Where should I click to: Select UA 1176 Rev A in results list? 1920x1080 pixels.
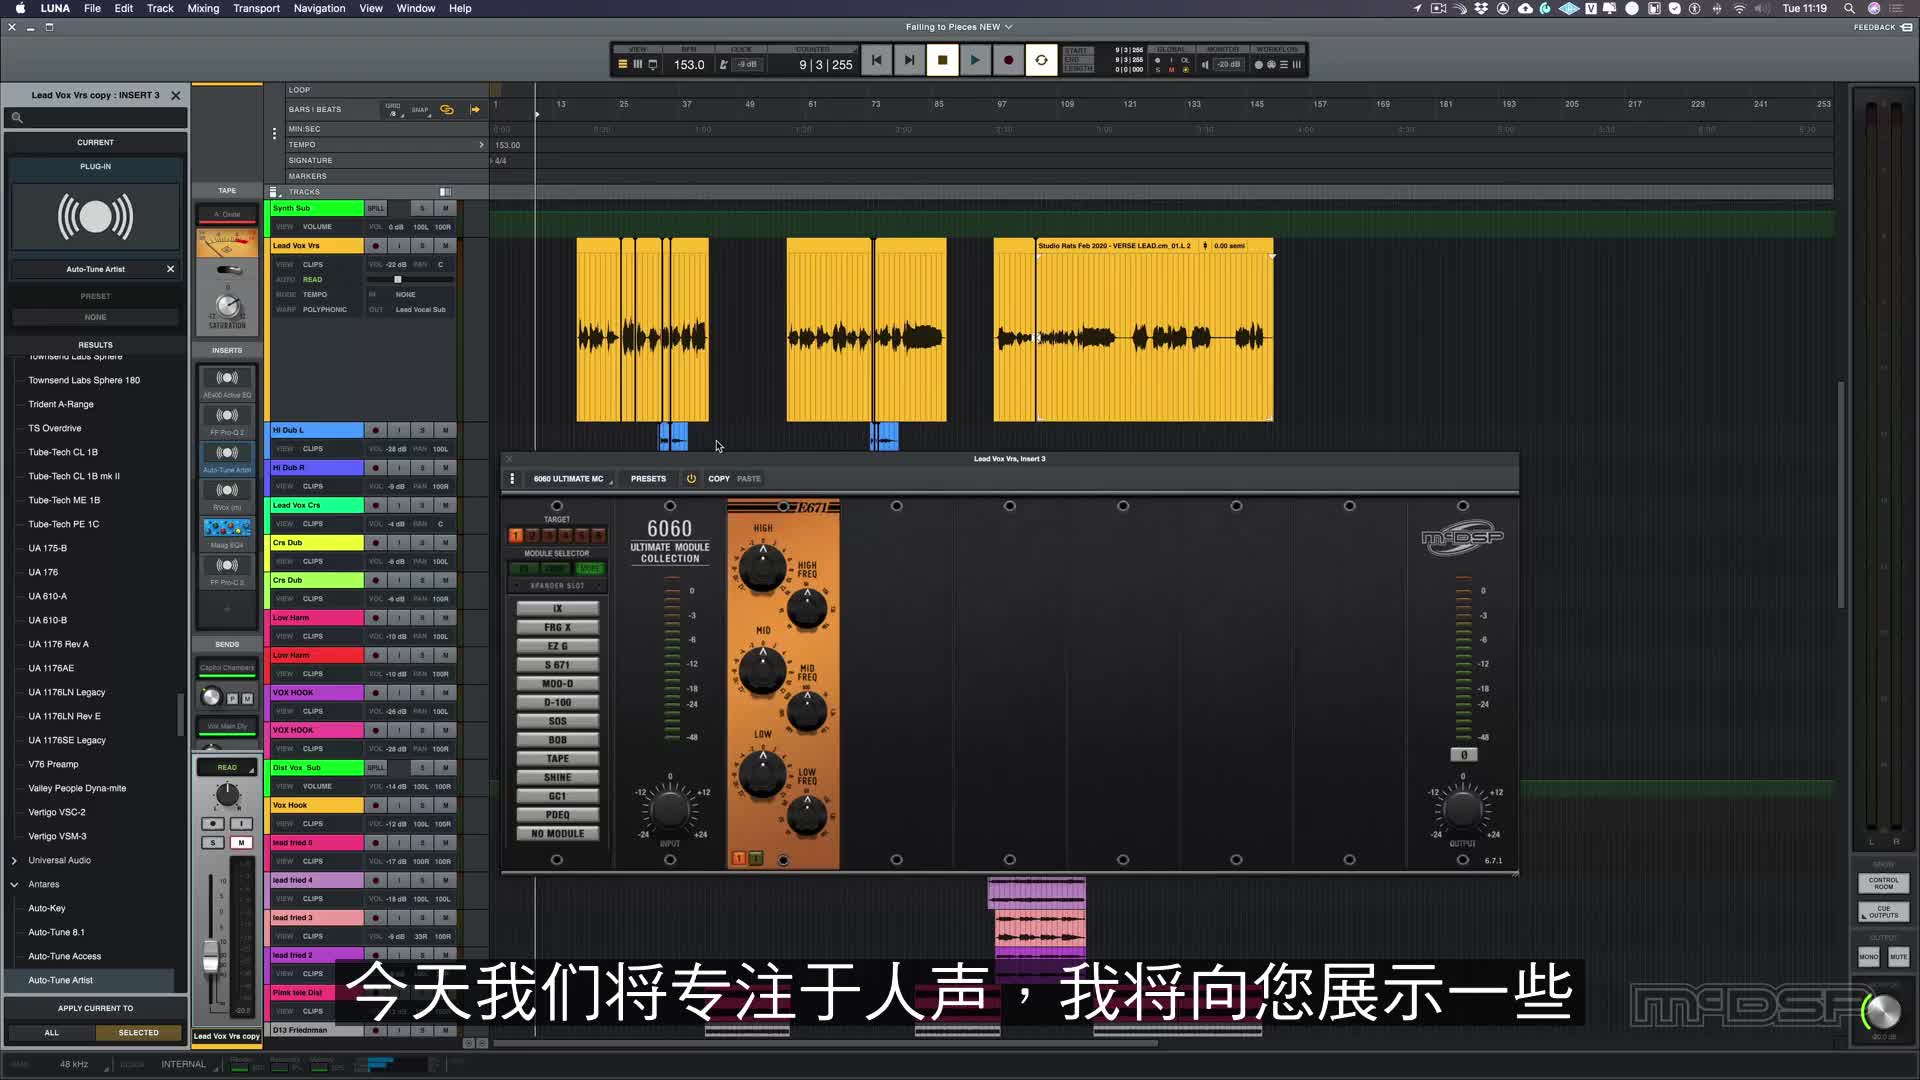pos(58,644)
